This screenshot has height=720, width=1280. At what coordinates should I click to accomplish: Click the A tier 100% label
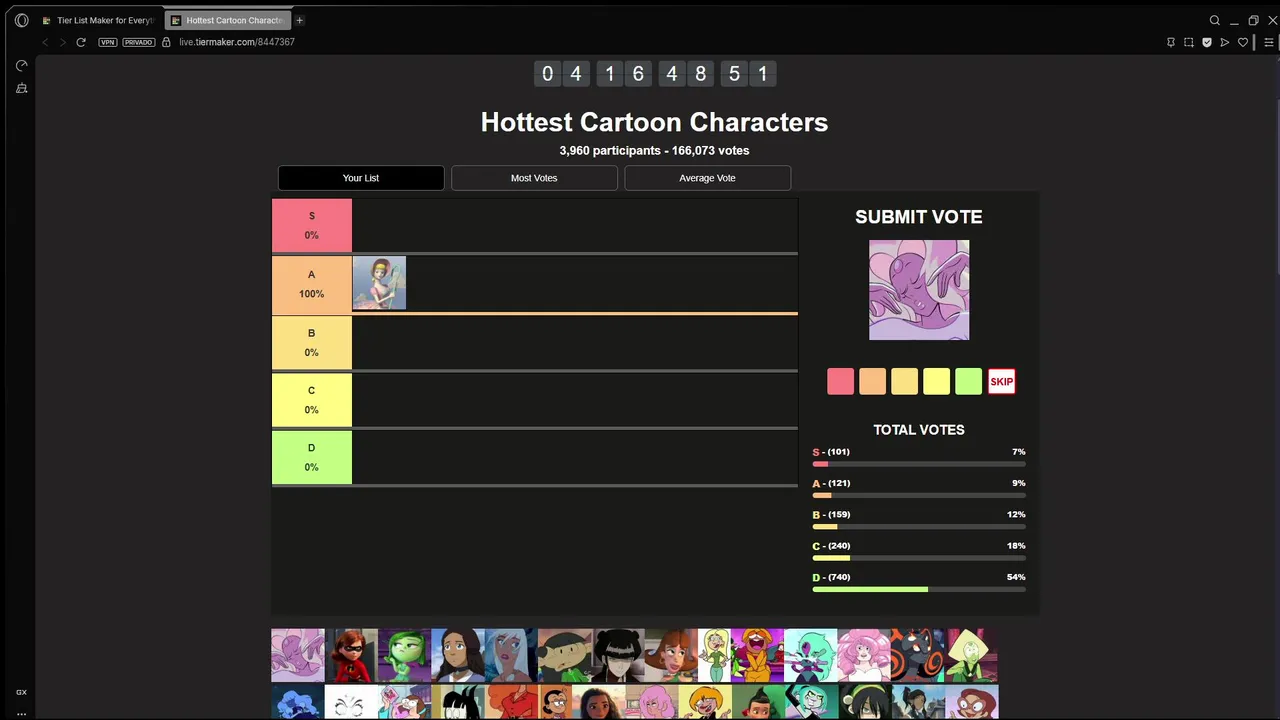coord(312,284)
